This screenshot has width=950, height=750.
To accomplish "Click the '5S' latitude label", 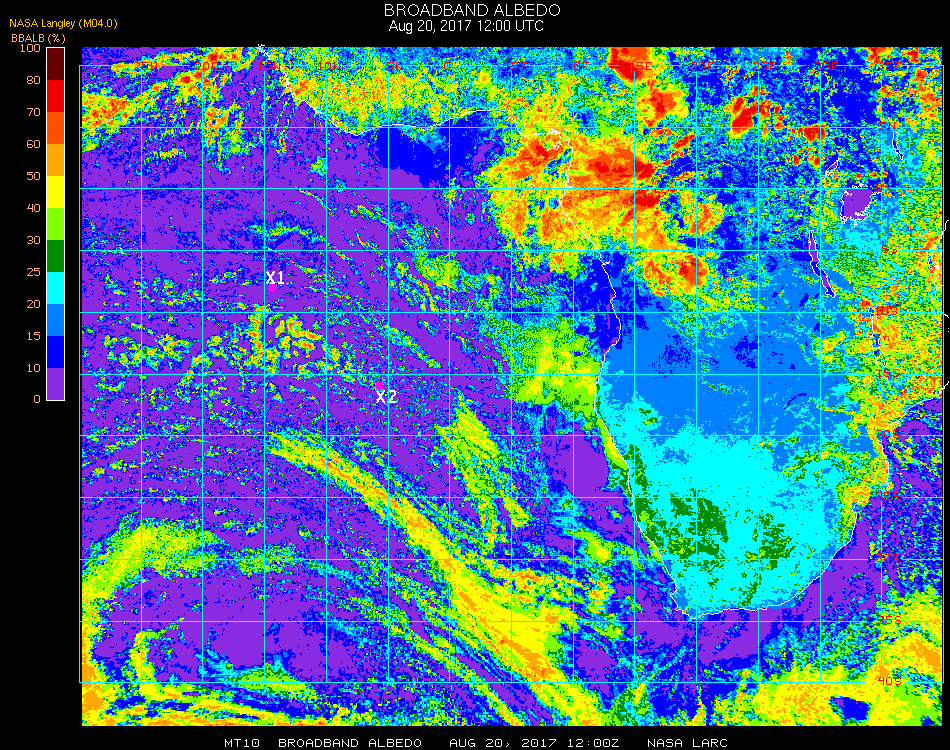I will point(889,249).
